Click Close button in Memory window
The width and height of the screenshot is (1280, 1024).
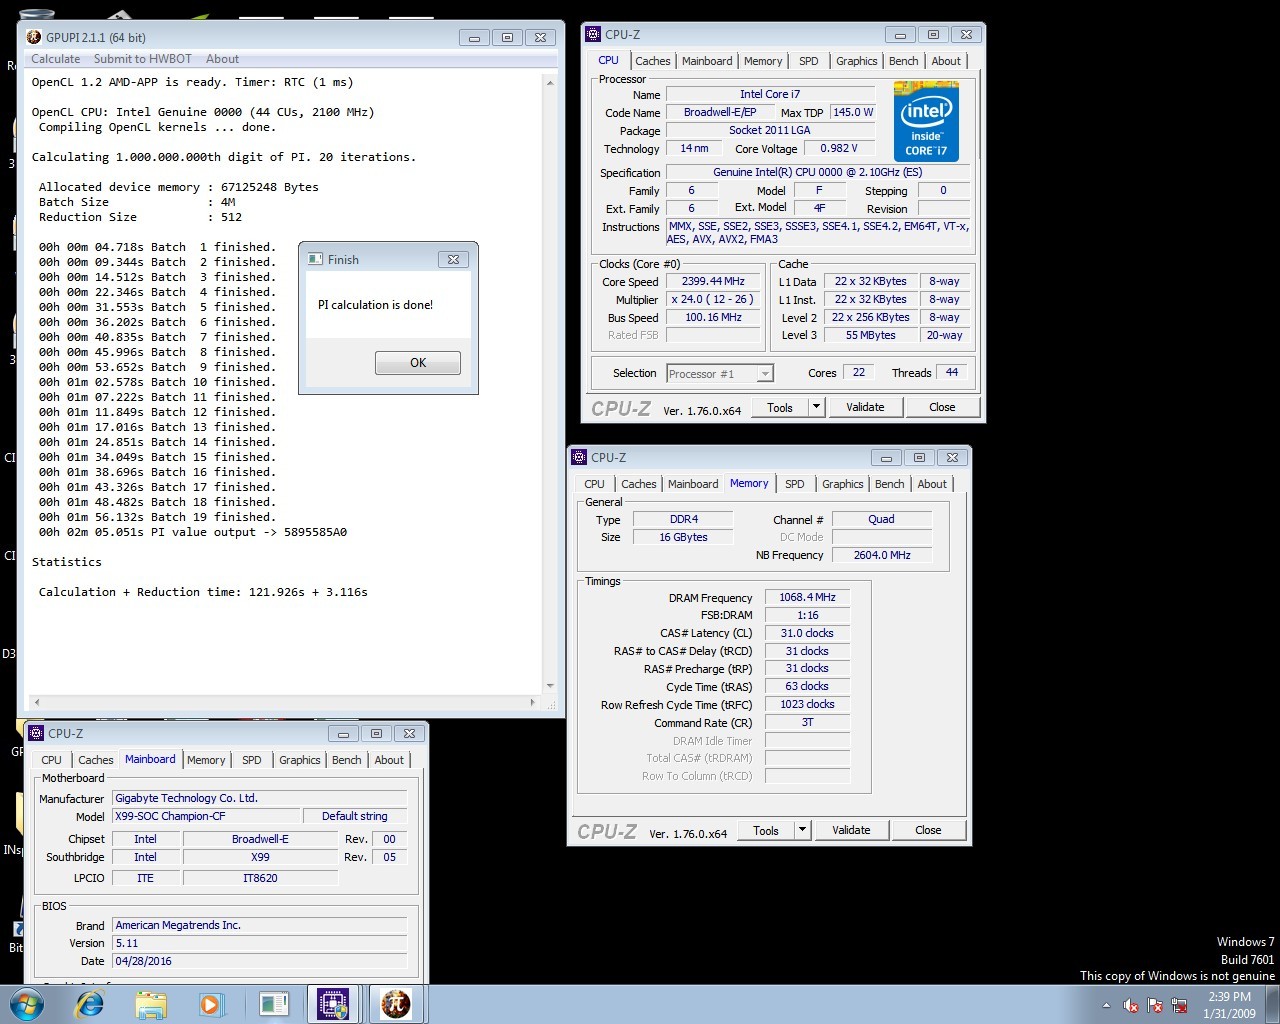pyautogui.click(x=928, y=830)
